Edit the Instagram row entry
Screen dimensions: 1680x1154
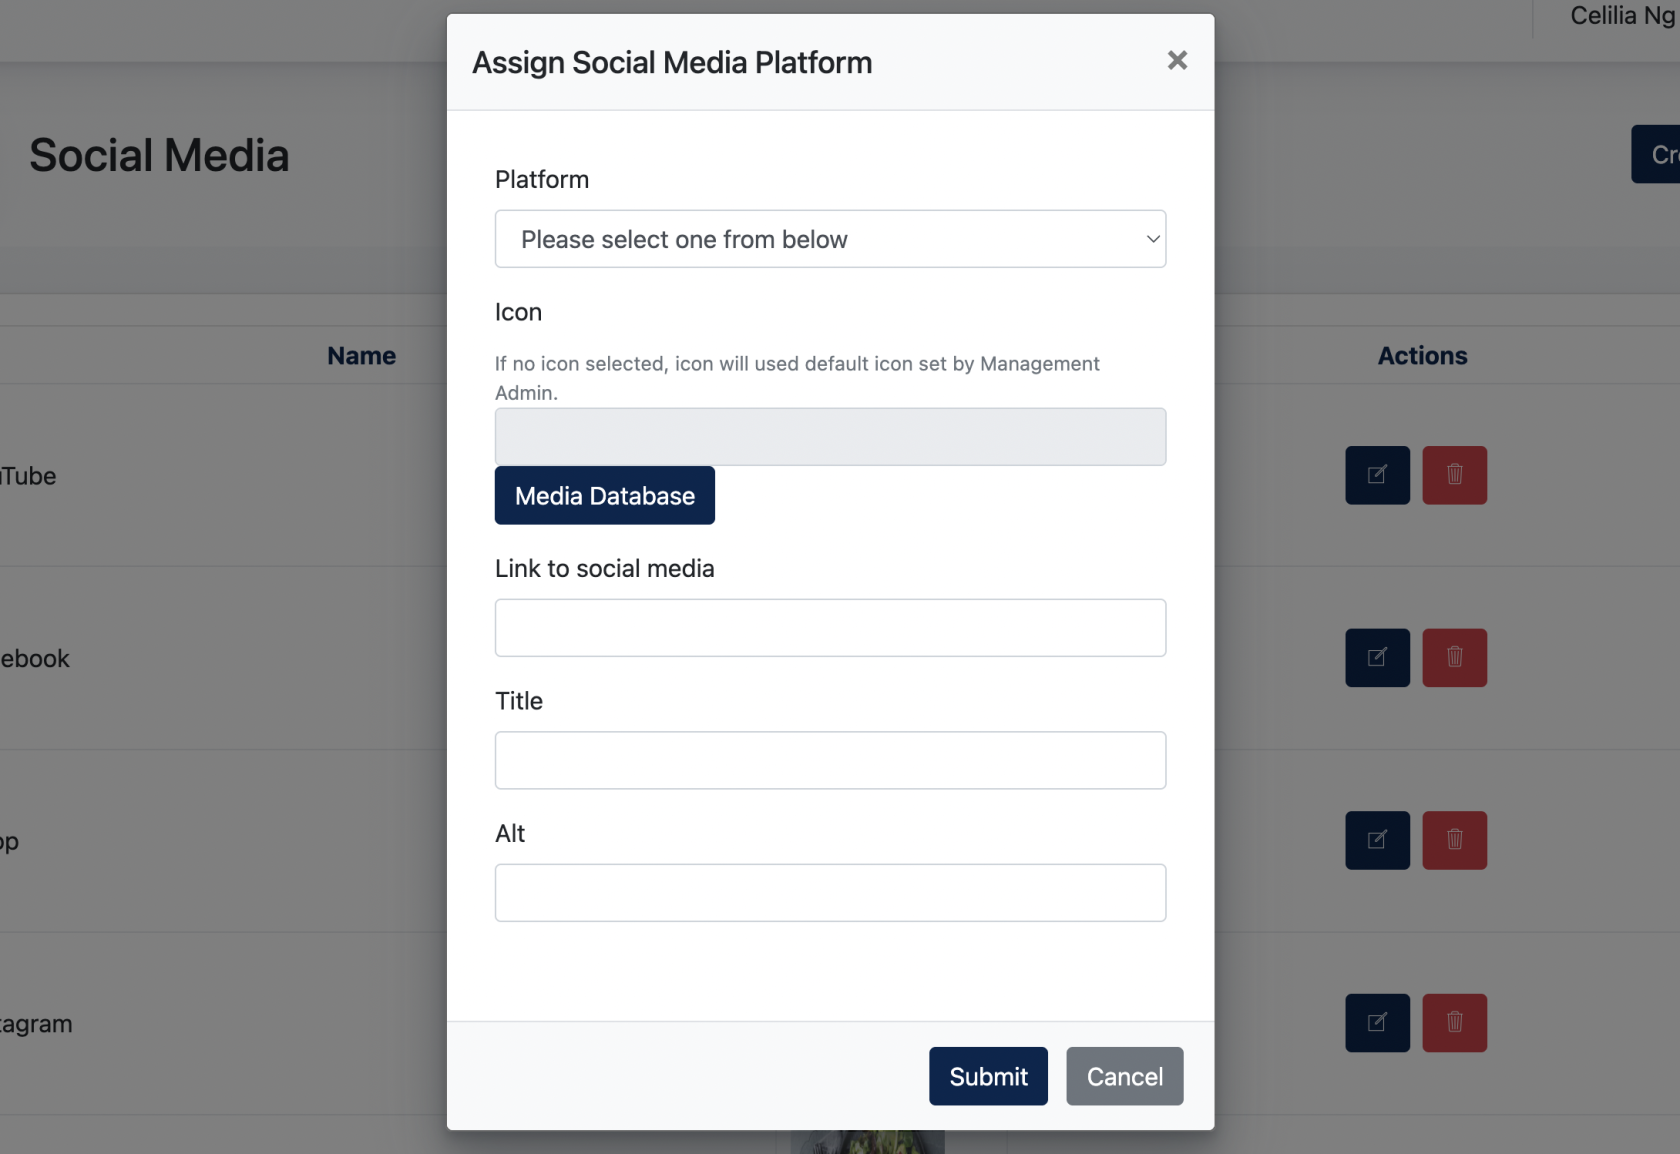[1377, 1023]
